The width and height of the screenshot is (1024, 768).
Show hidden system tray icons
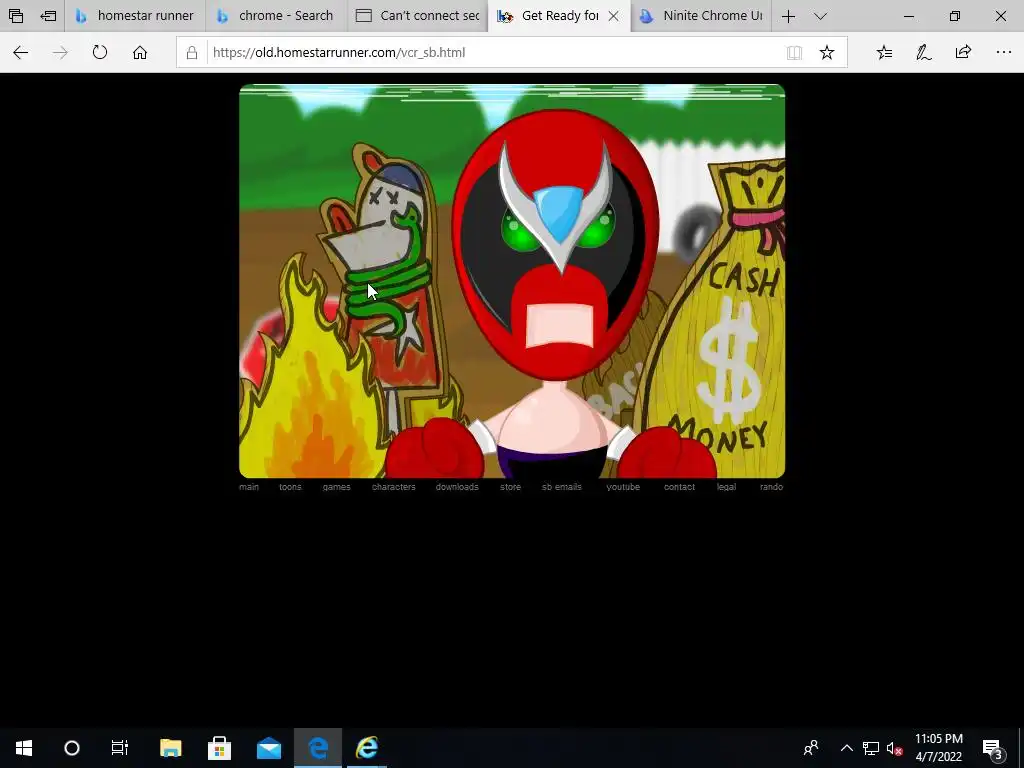[x=846, y=748]
